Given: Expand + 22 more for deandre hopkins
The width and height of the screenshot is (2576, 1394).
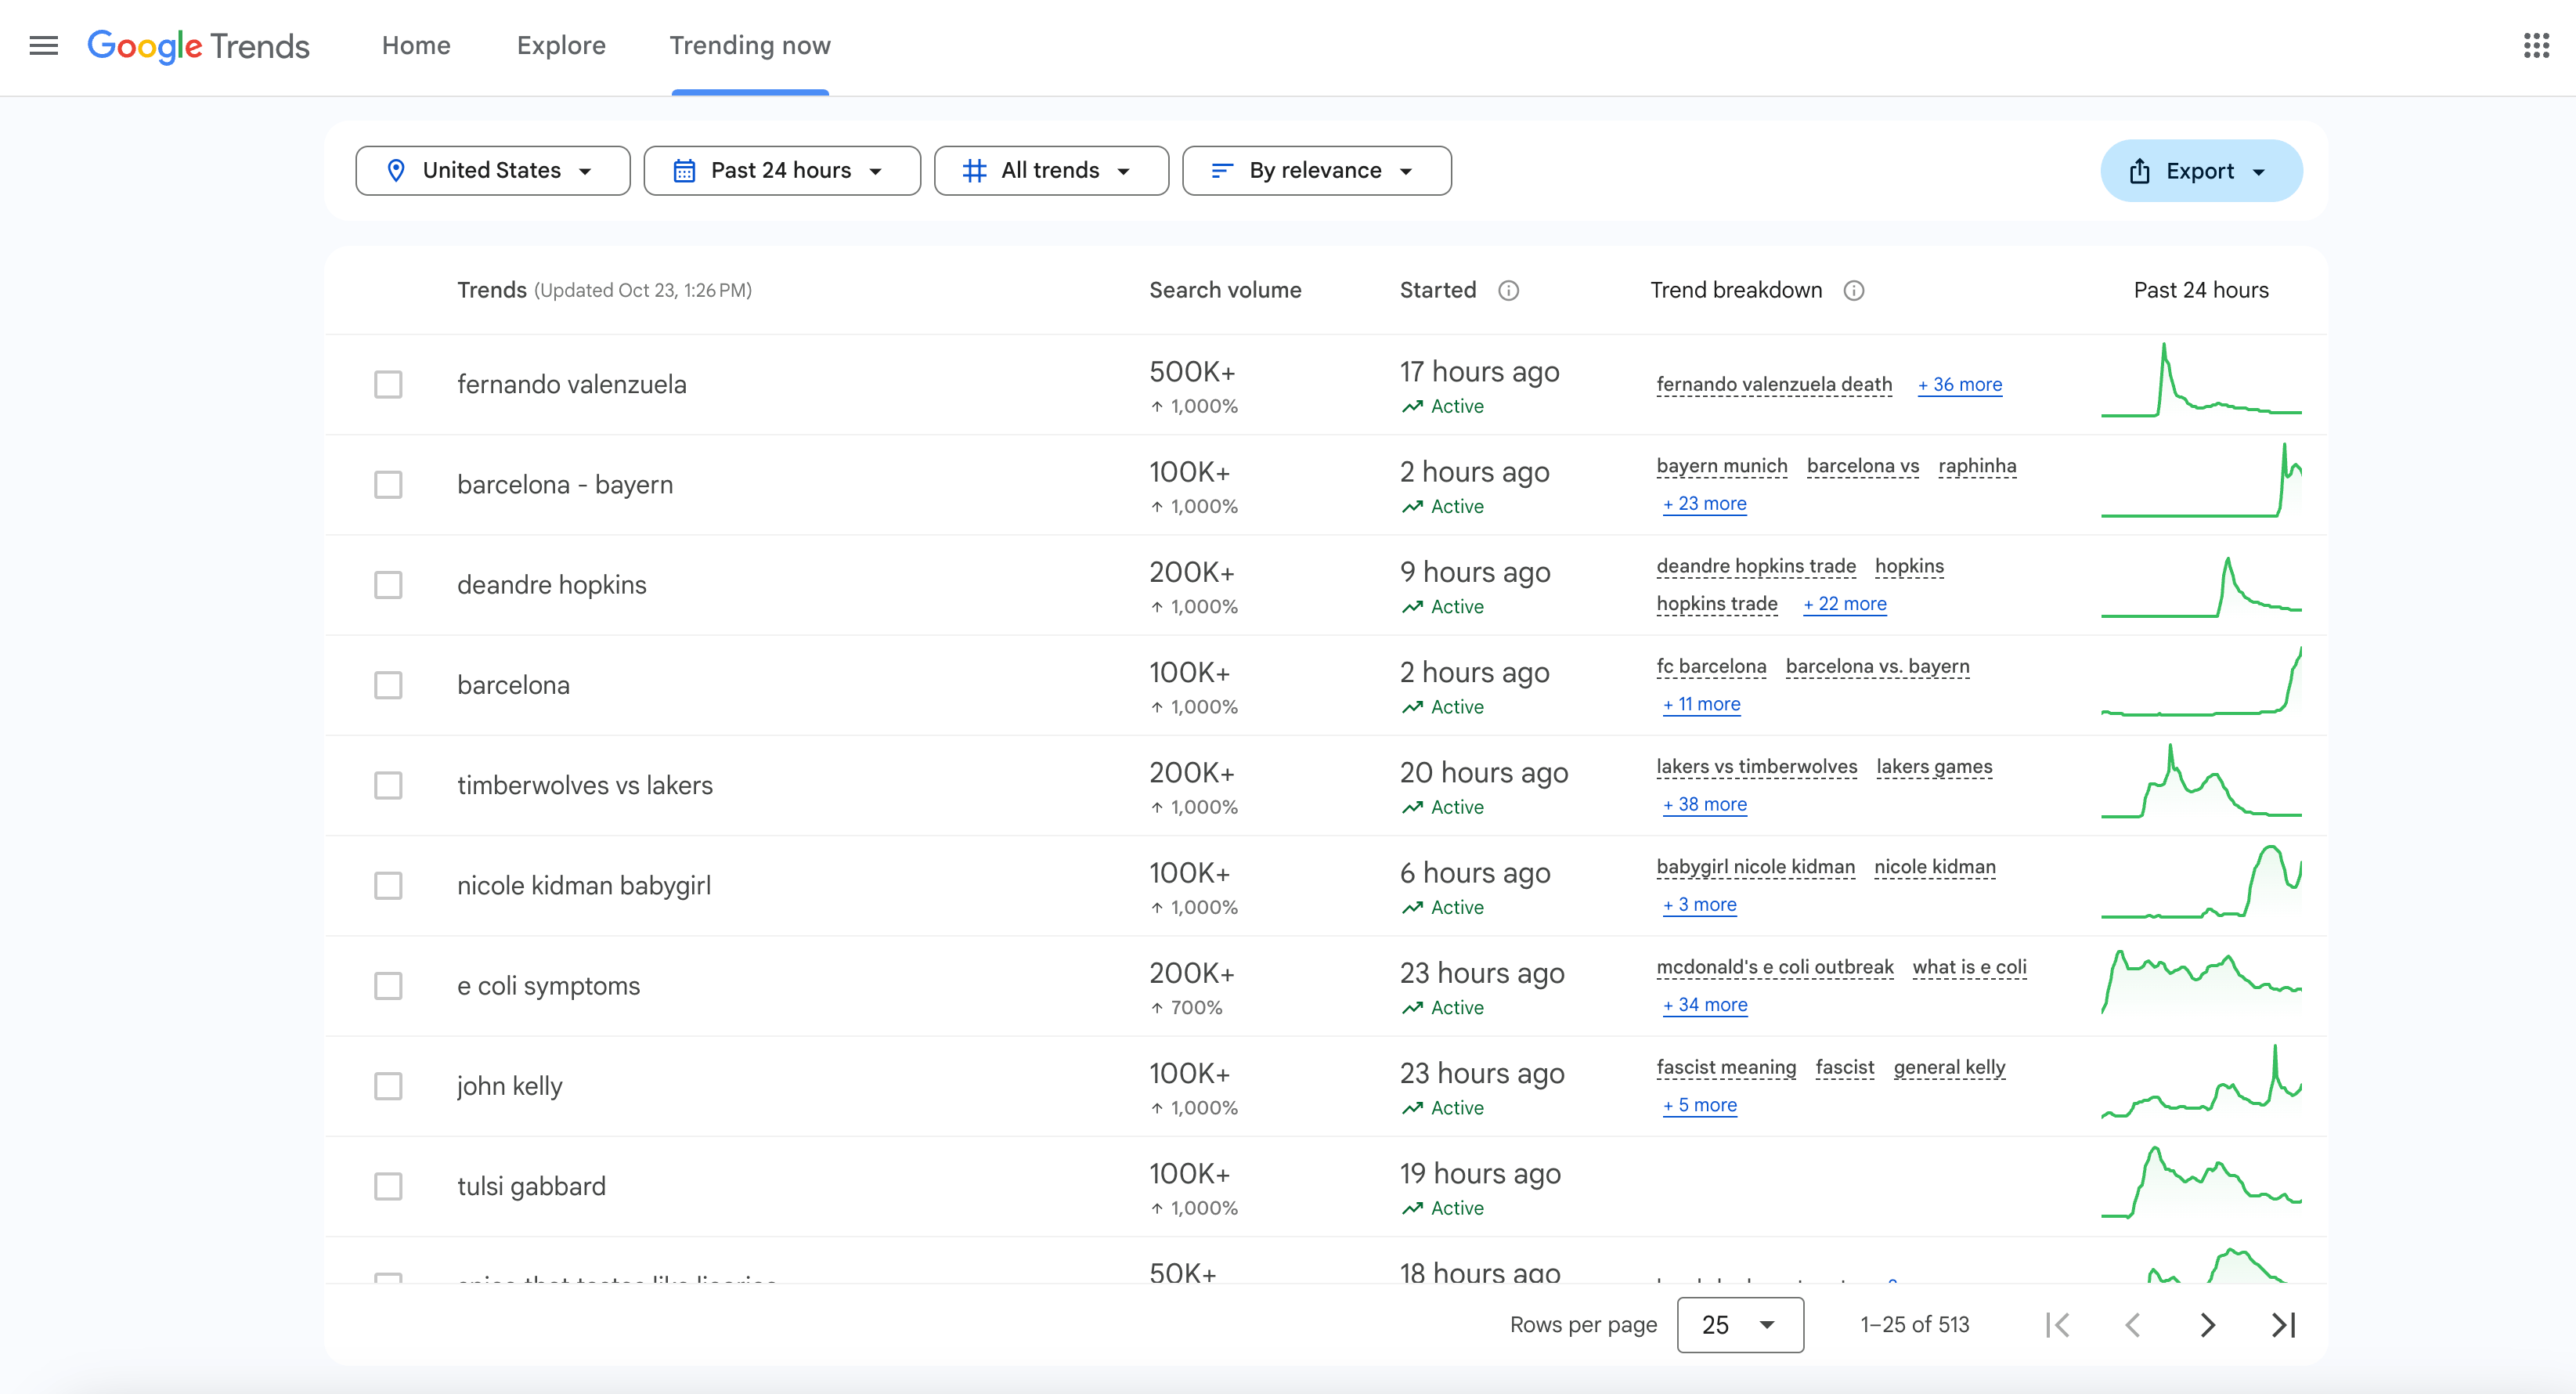Looking at the screenshot, I should coord(1845,604).
